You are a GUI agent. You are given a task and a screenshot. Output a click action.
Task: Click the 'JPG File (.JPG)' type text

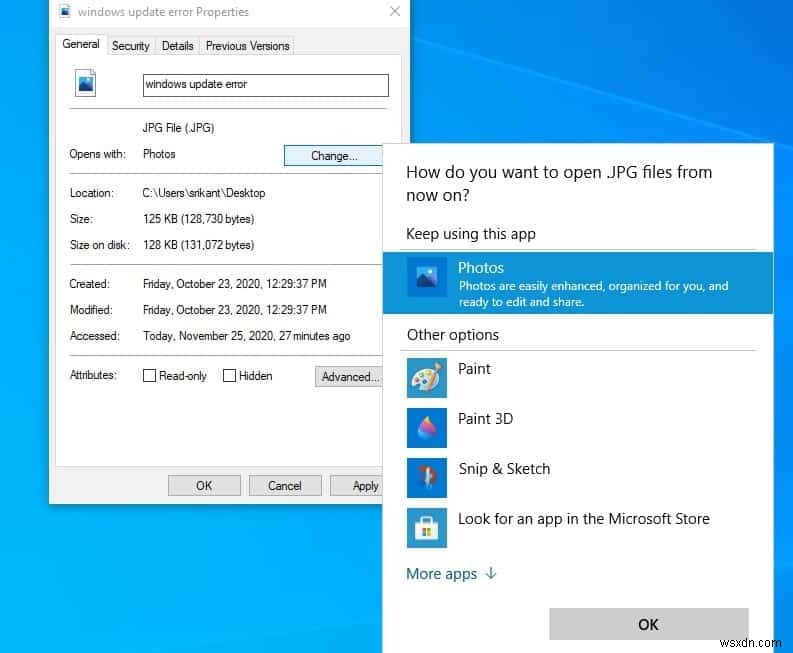(178, 128)
